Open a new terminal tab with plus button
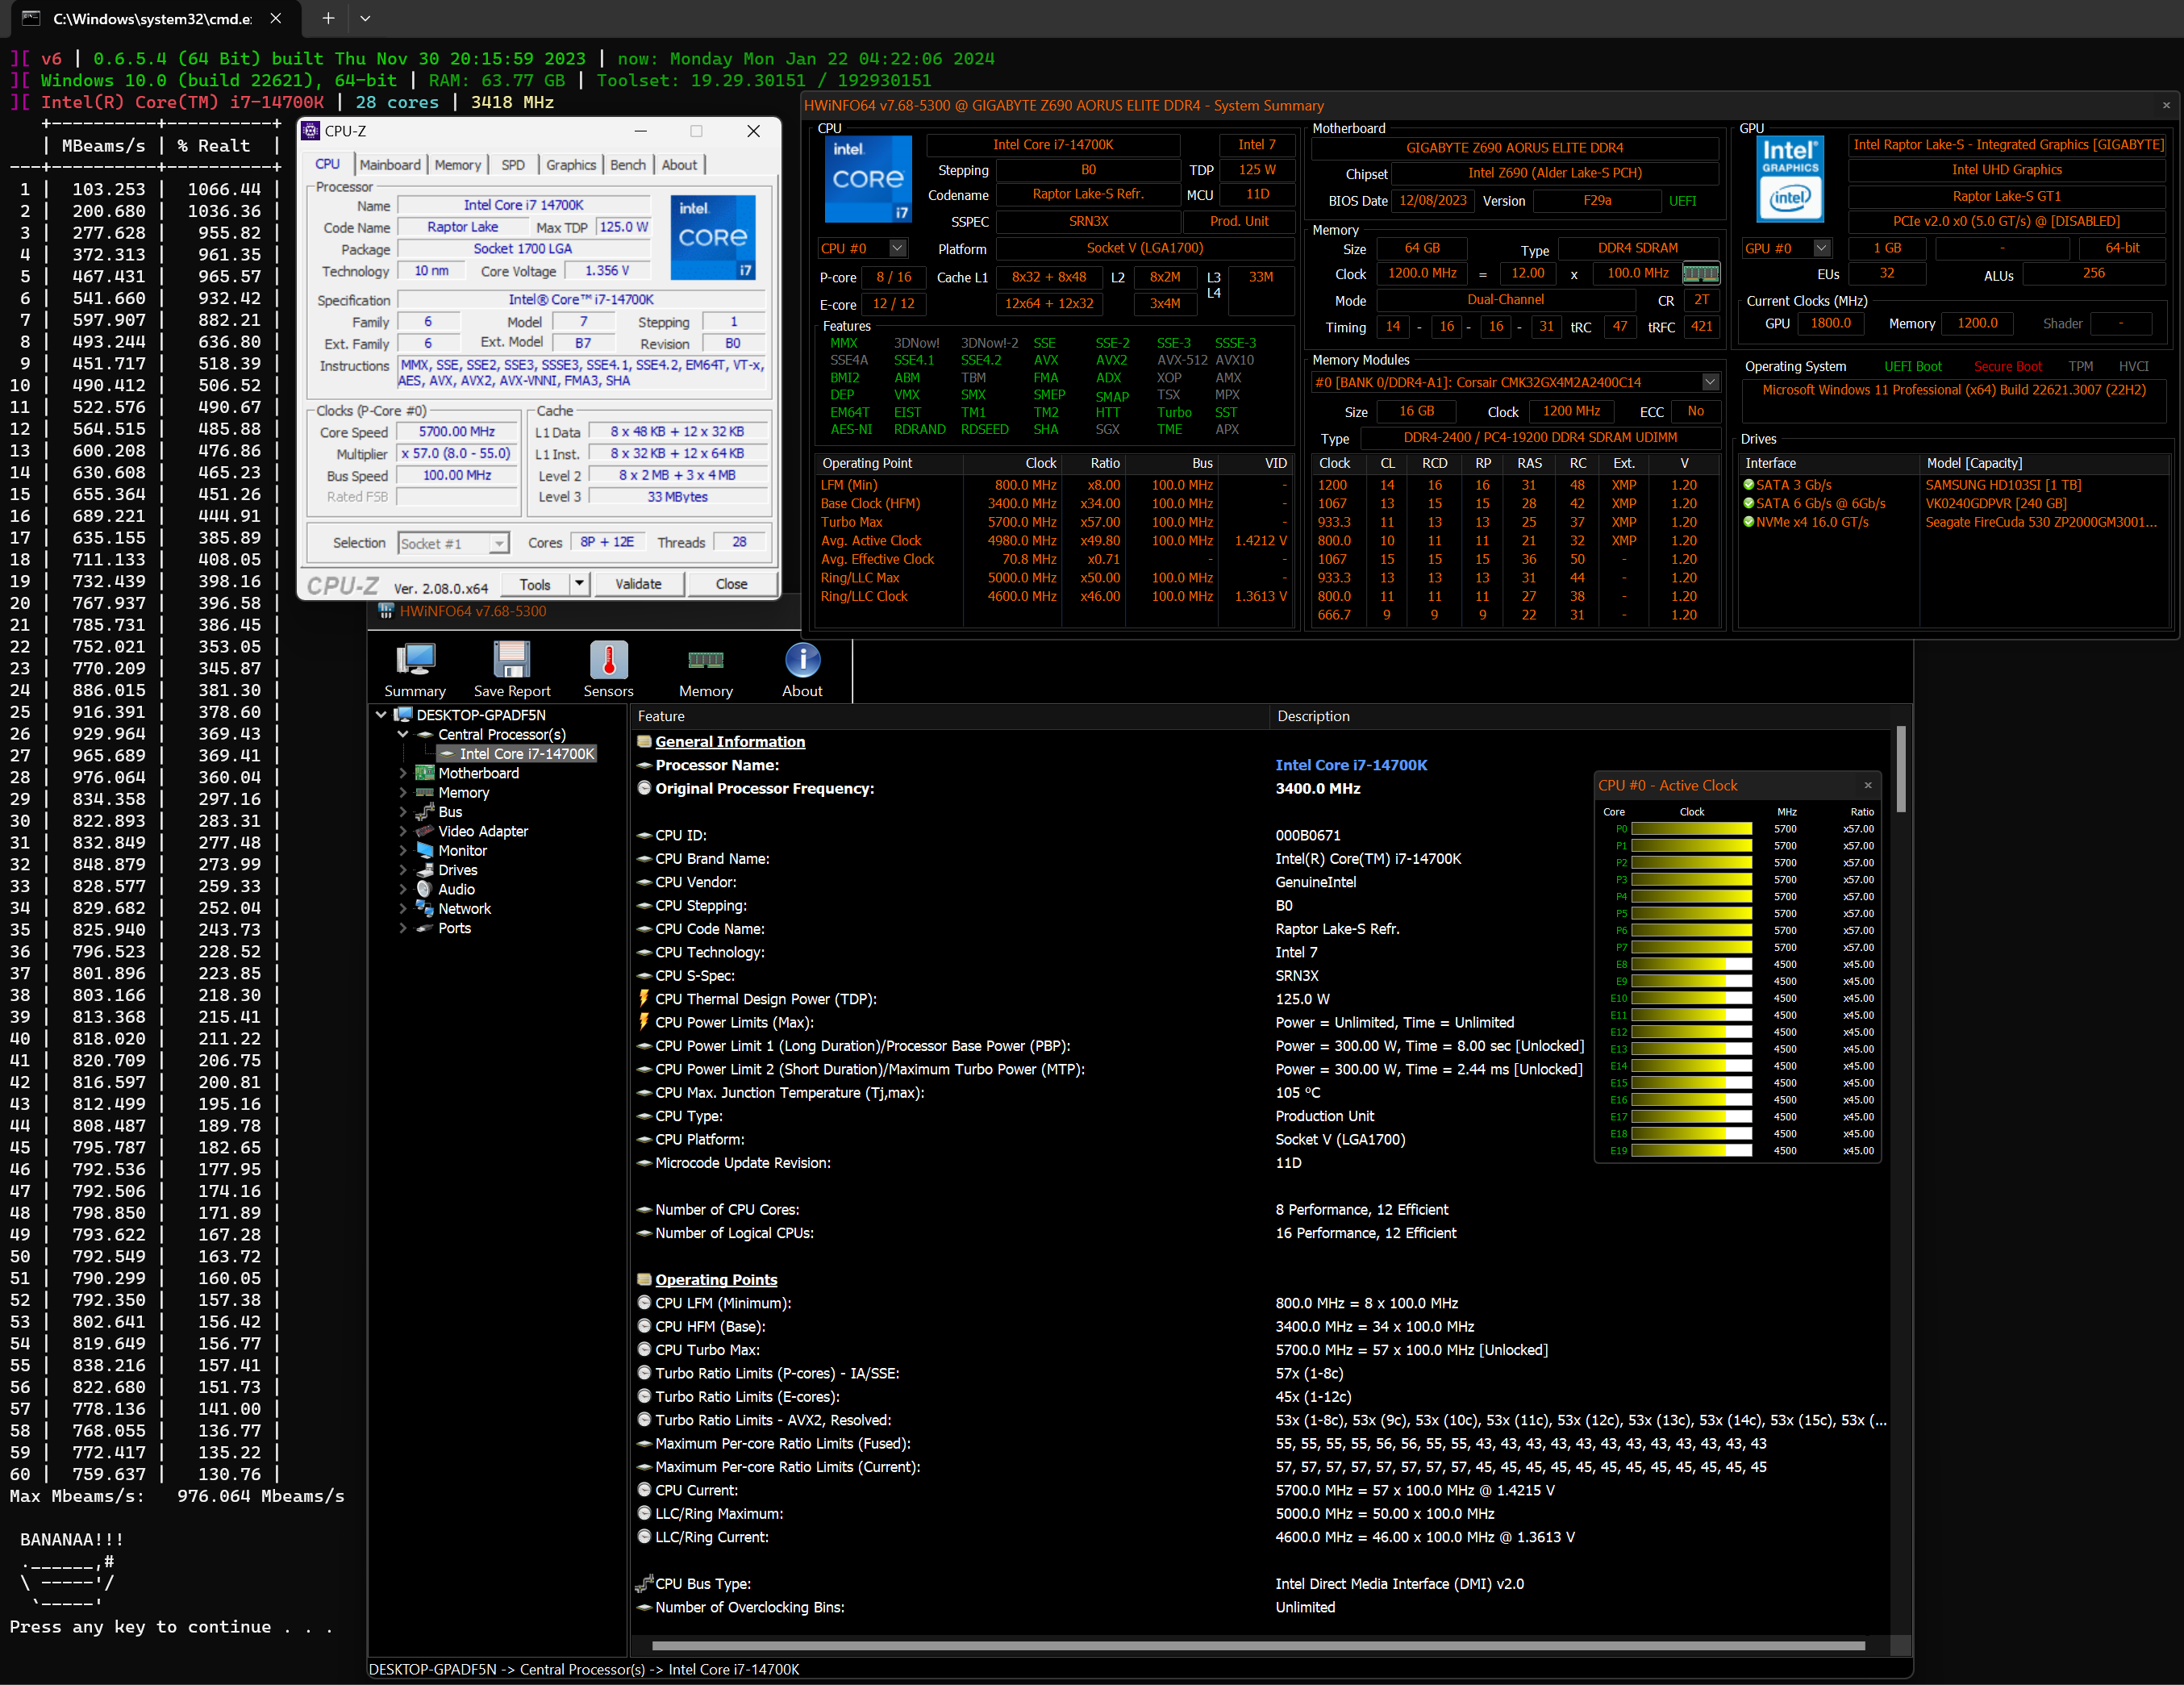Viewport: 2184px width, 1685px height. [327, 18]
